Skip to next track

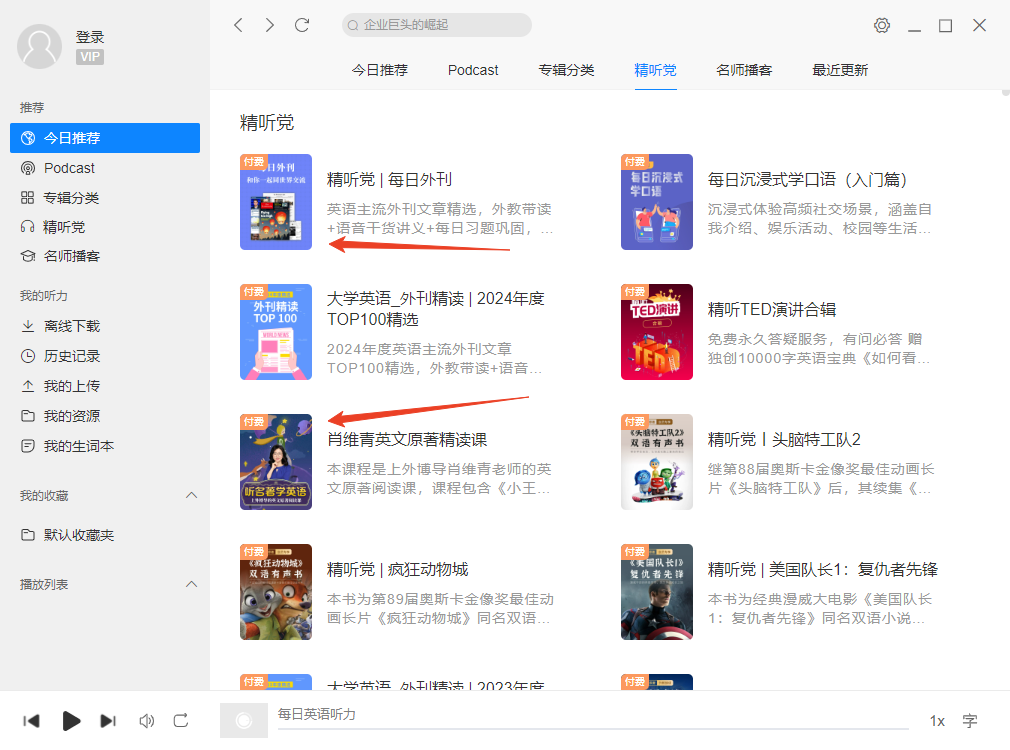click(x=108, y=721)
